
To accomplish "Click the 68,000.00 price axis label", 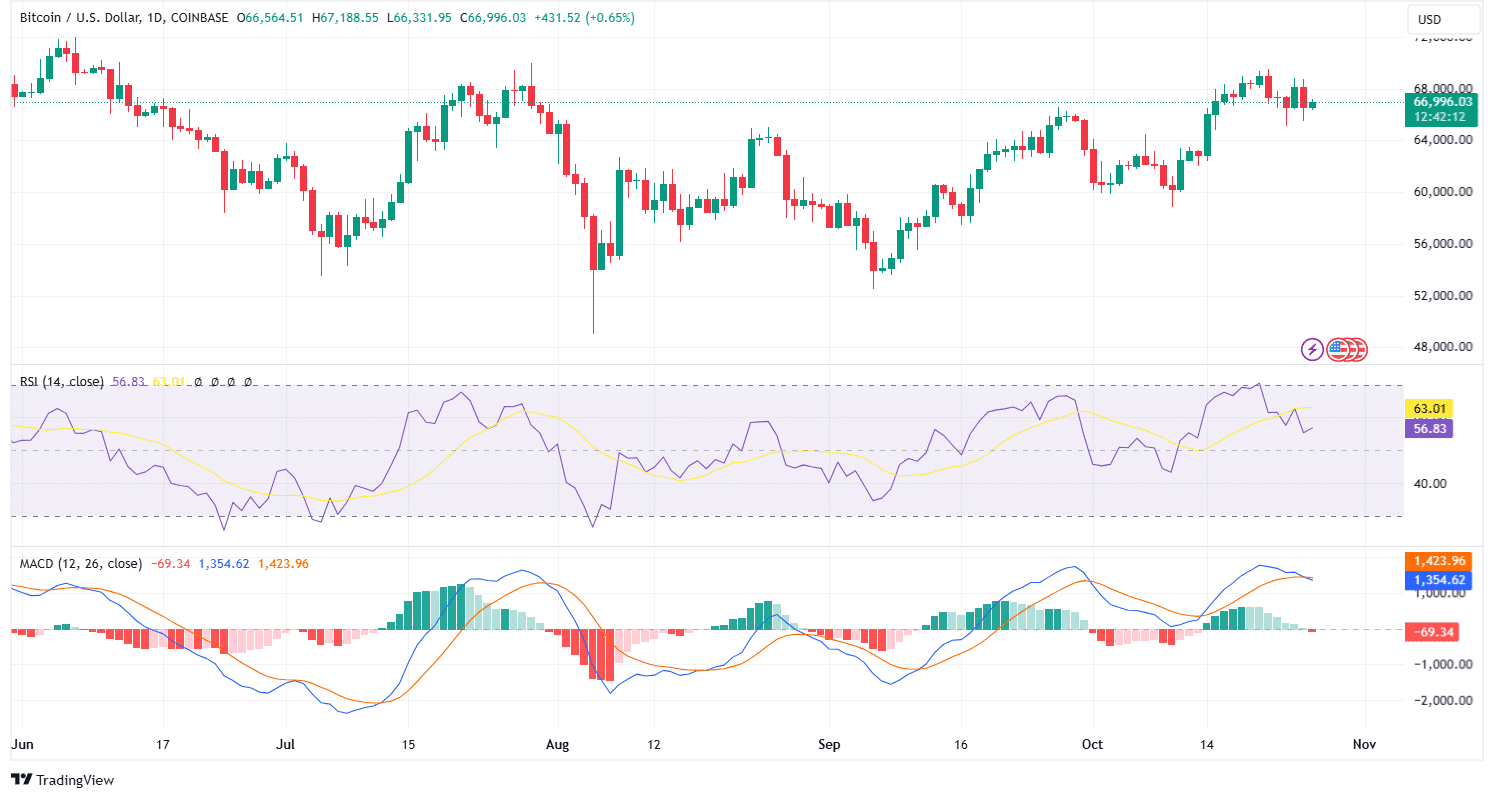I will (x=1443, y=88).
